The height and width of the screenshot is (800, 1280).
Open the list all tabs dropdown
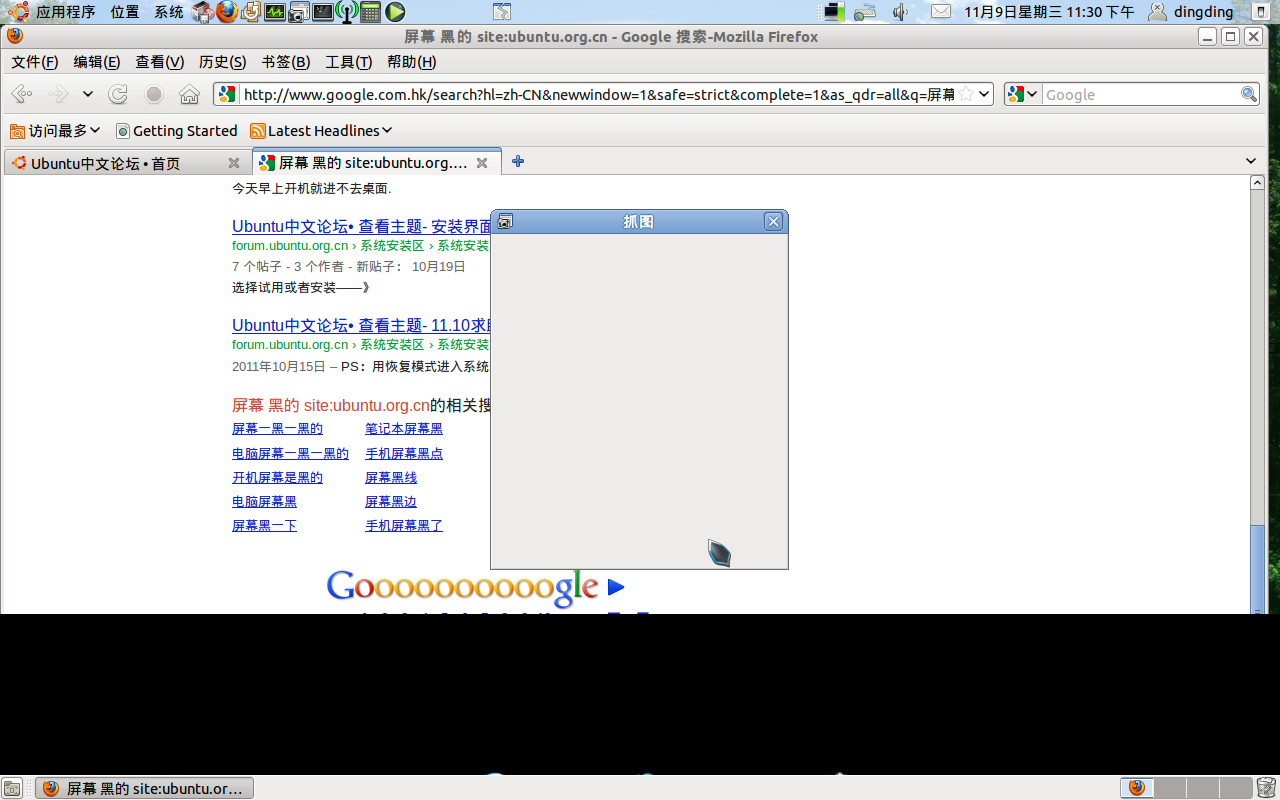(x=1251, y=161)
